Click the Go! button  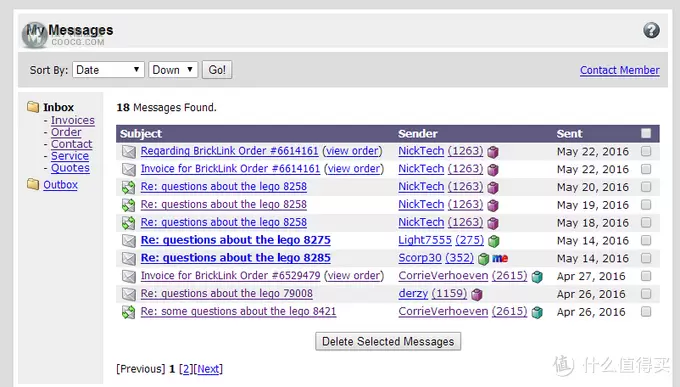pyautogui.click(x=217, y=70)
